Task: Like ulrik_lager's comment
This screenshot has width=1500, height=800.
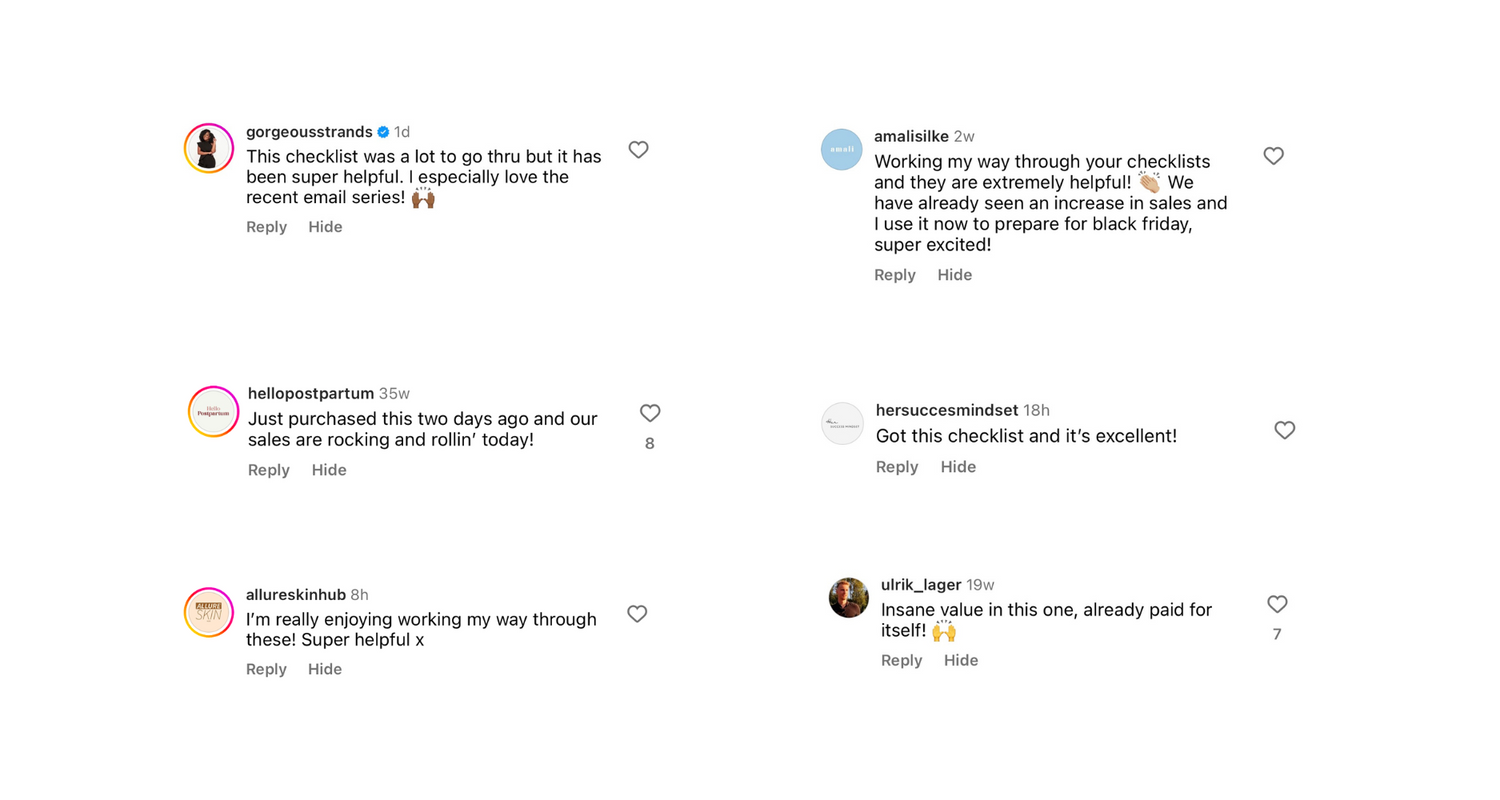Action: 1277,604
